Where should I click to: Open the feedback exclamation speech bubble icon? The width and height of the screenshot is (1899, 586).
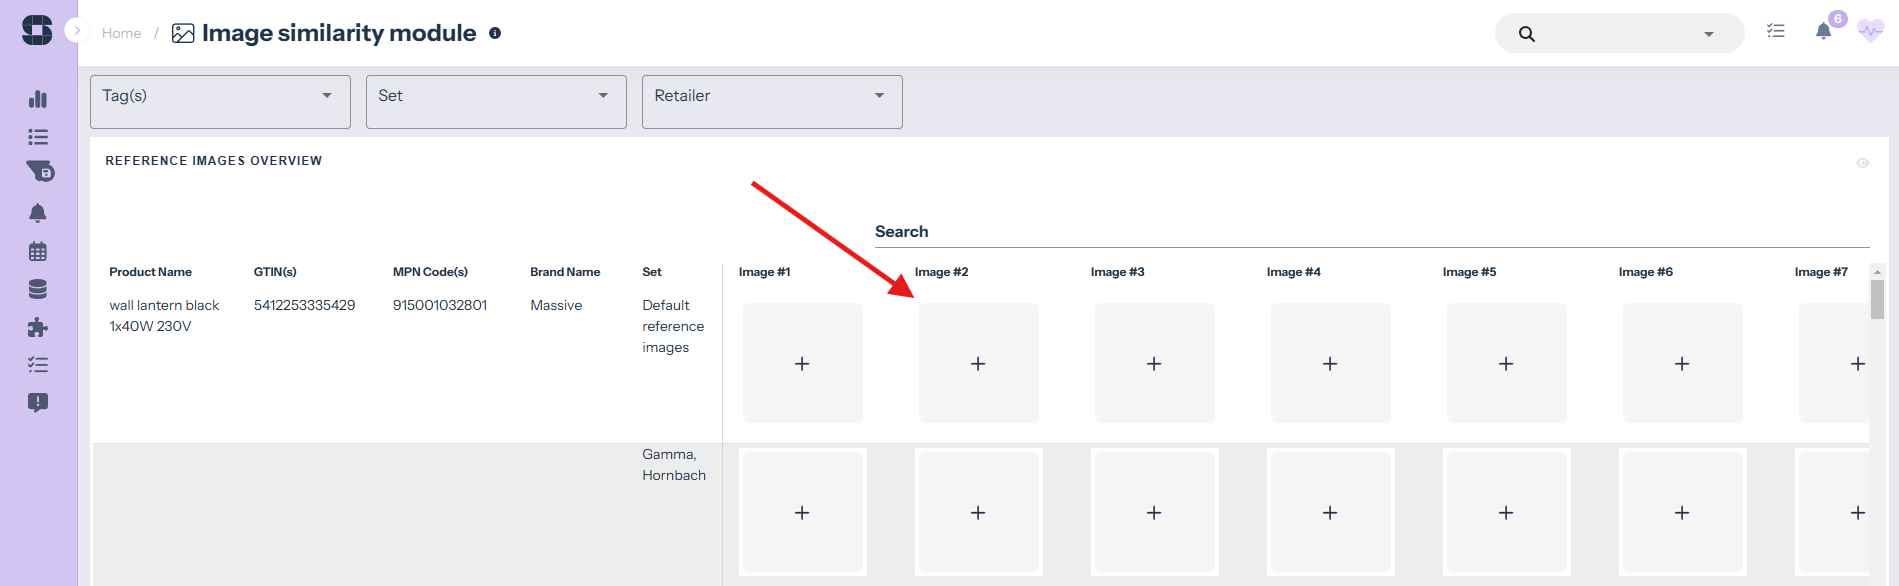click(38, 402)
